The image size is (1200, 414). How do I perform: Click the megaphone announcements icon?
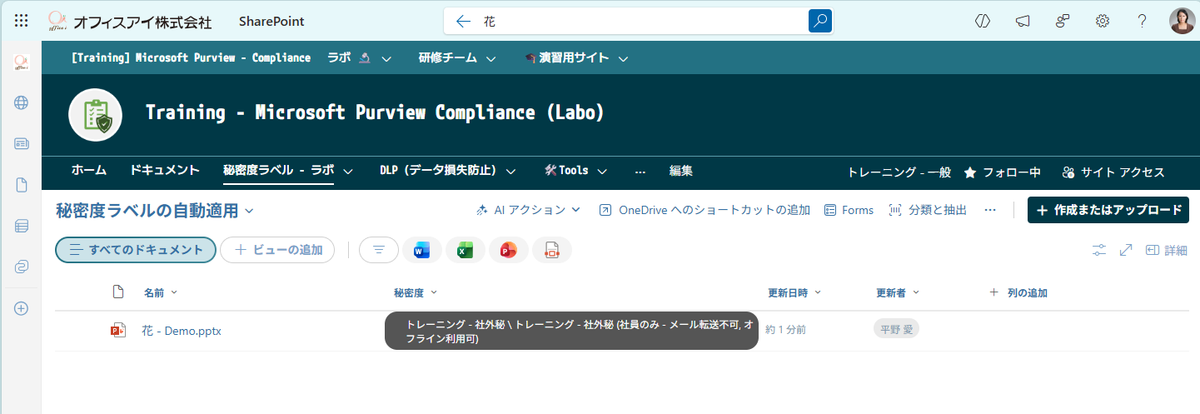click(1023, 21)
